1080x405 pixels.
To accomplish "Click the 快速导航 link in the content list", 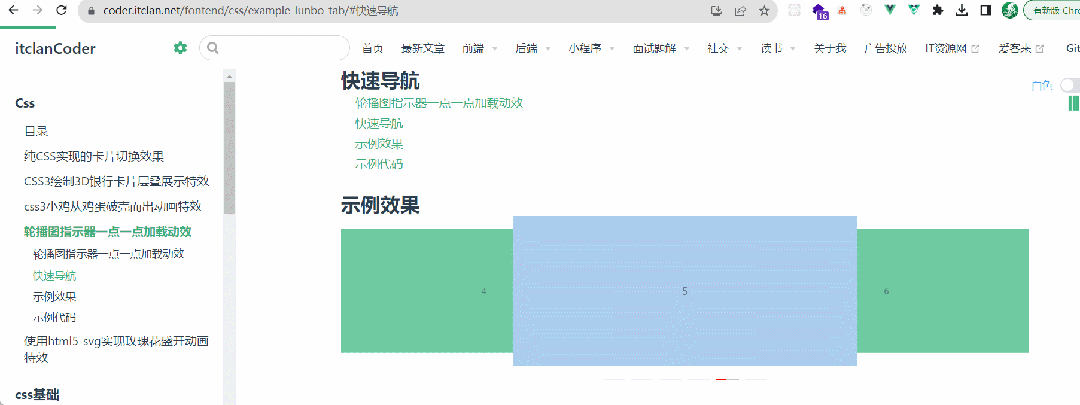I will click(x=379, y=124).
